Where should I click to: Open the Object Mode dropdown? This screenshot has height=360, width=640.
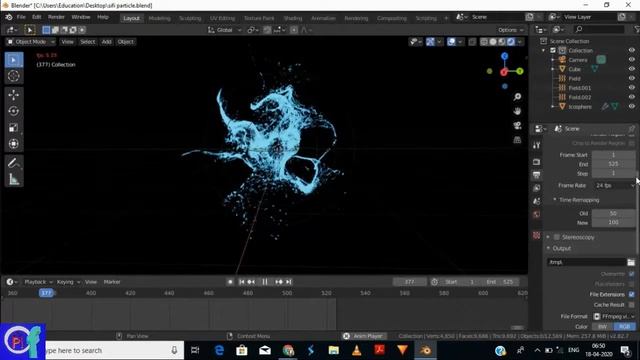pyautogui.click(x=31, y=42)
